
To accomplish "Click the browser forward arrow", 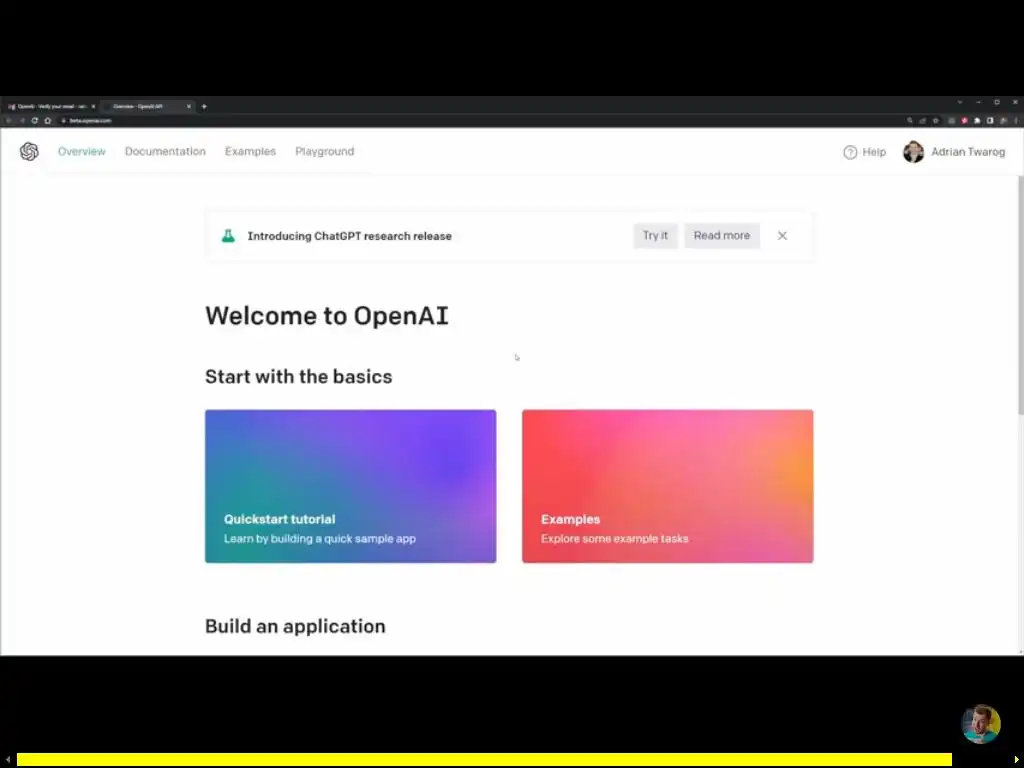I will click(x=22, y=121).
